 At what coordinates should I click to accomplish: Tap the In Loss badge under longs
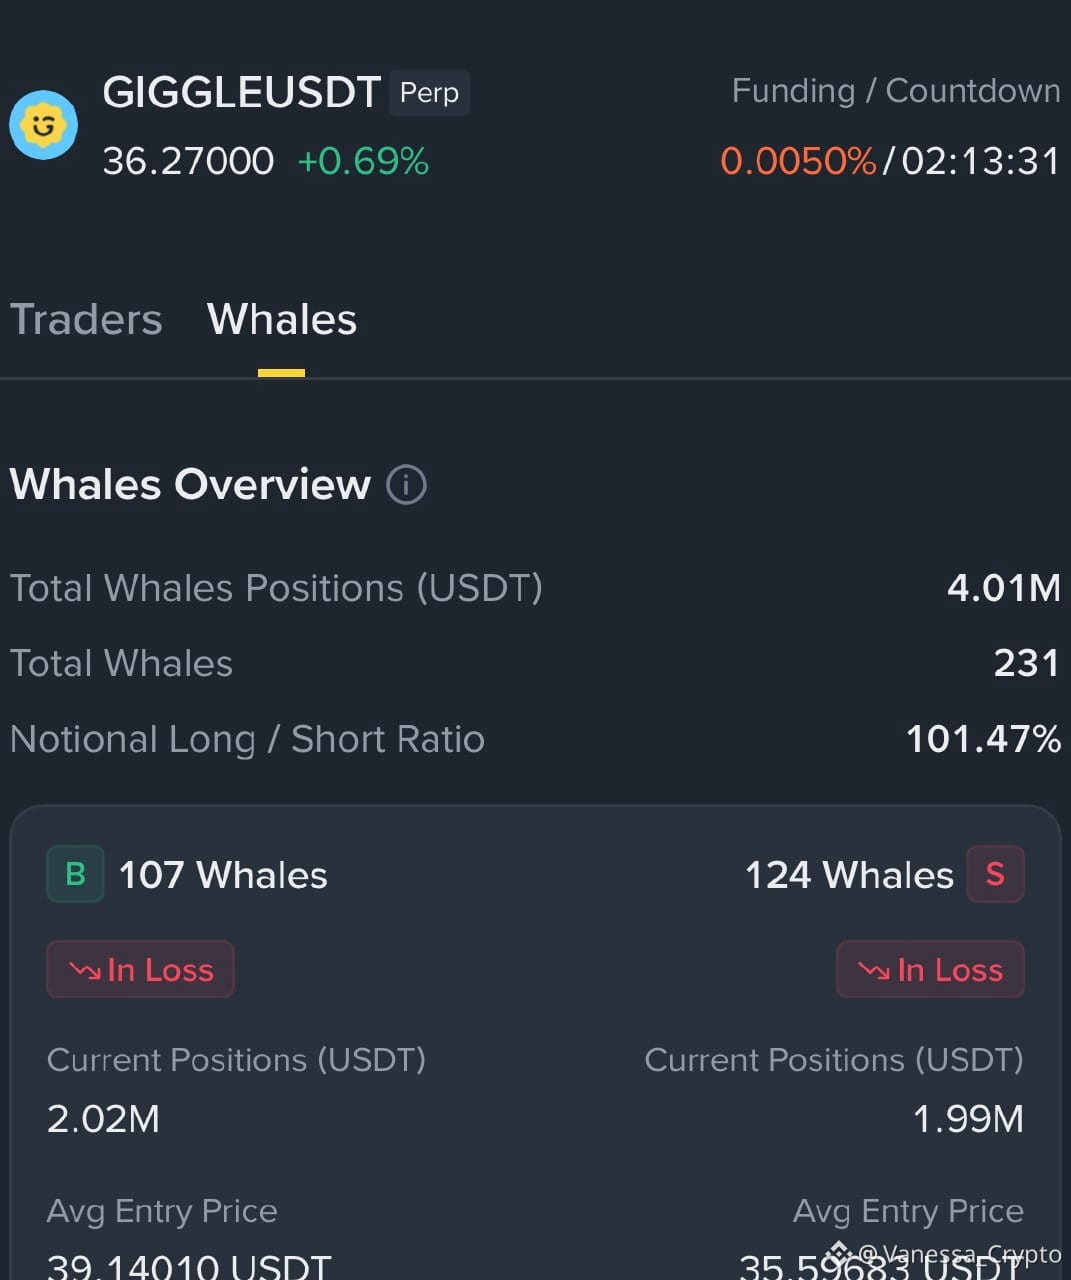140,969
